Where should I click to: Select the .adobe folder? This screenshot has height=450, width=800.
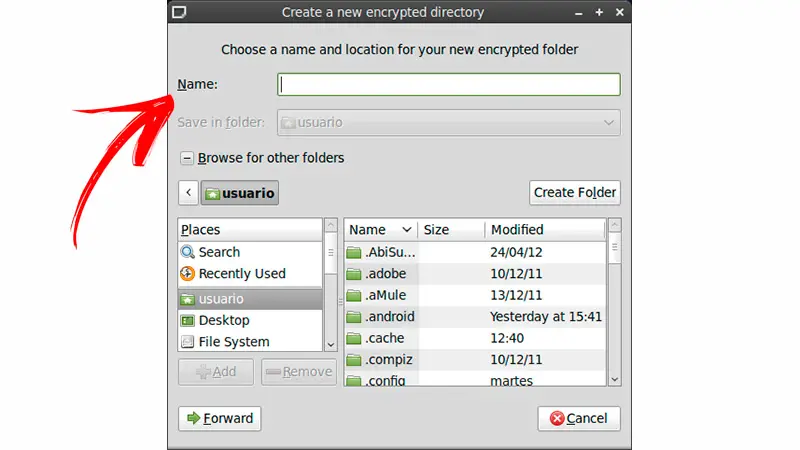(475, 274)
